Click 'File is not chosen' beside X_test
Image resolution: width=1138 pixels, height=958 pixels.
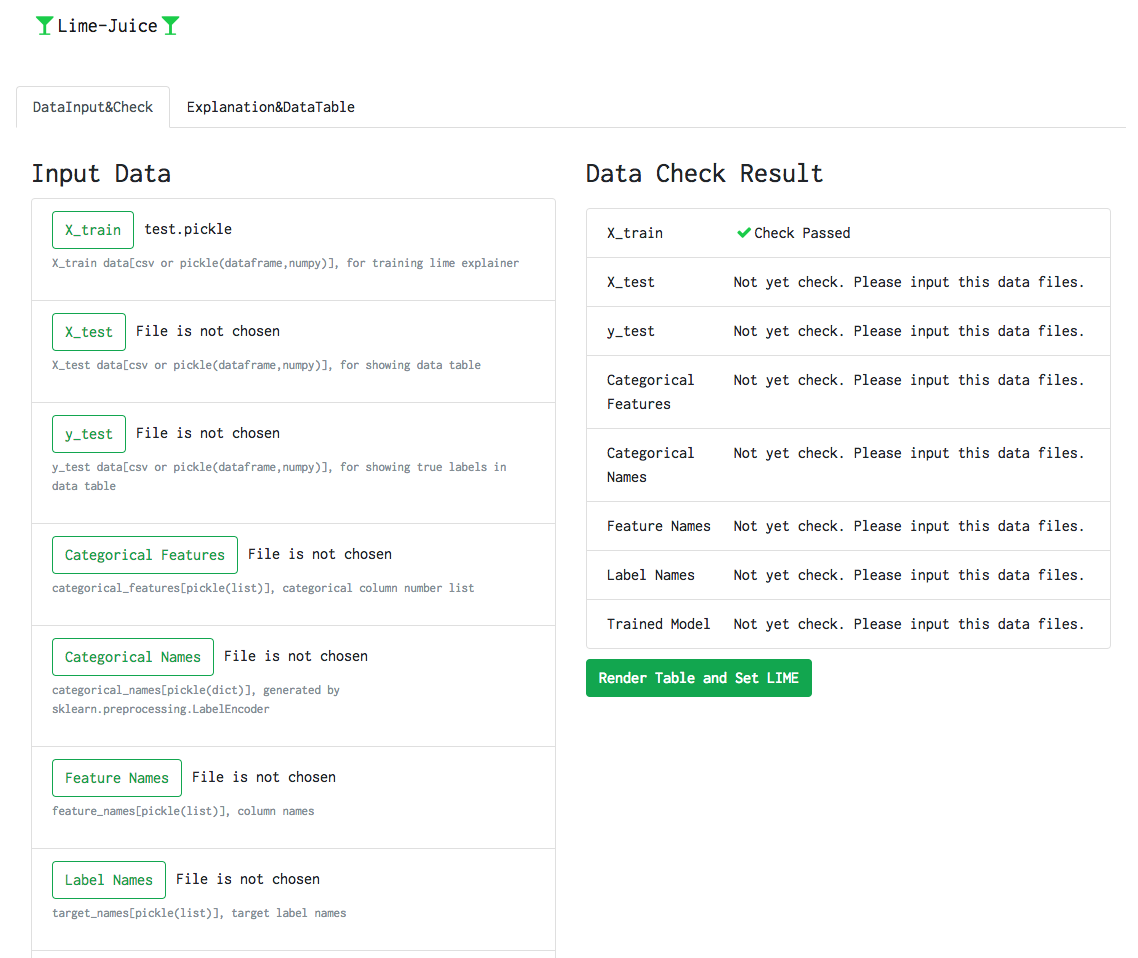coord(208,331)
